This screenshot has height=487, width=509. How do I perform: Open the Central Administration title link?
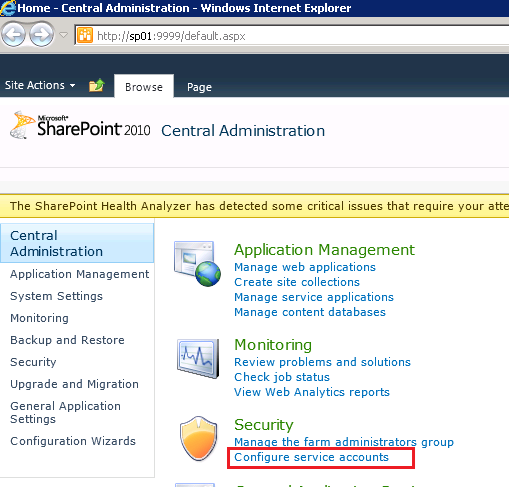click(x=243, y=130)
